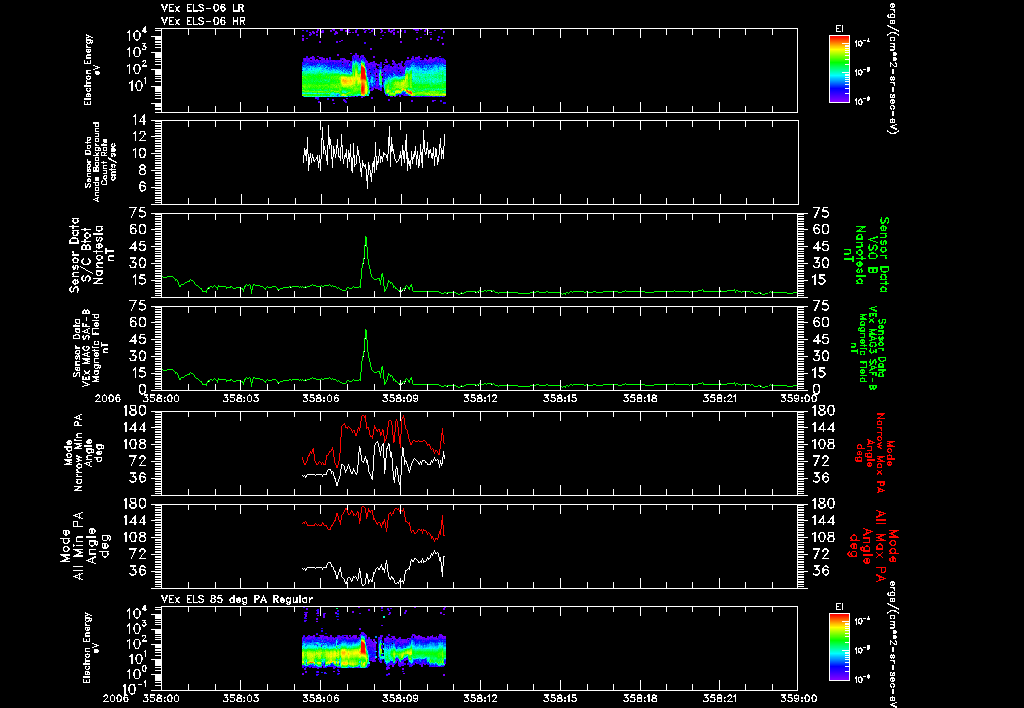Click the red intensity burst in the ELS-06 spectrogram
The width and height of the screenshot is (1024, 708).
click(363, 78)
